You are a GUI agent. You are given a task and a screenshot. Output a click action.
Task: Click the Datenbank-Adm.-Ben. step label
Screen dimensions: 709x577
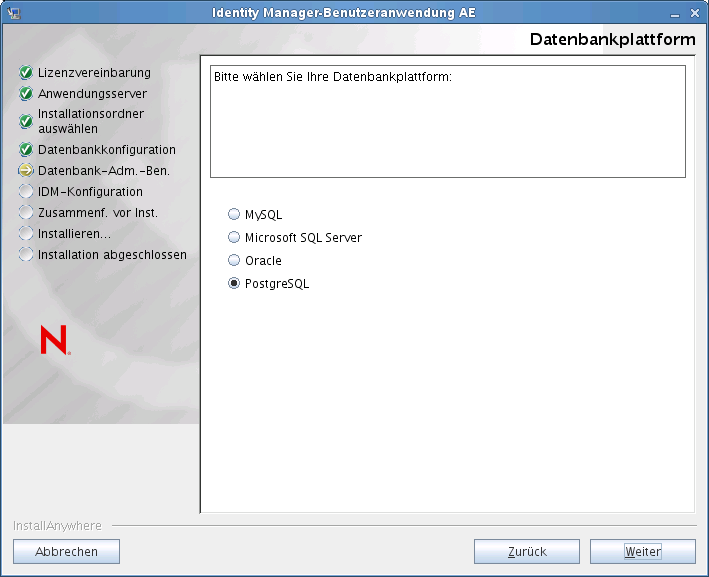pyautogui.click(x=104, y=170)
